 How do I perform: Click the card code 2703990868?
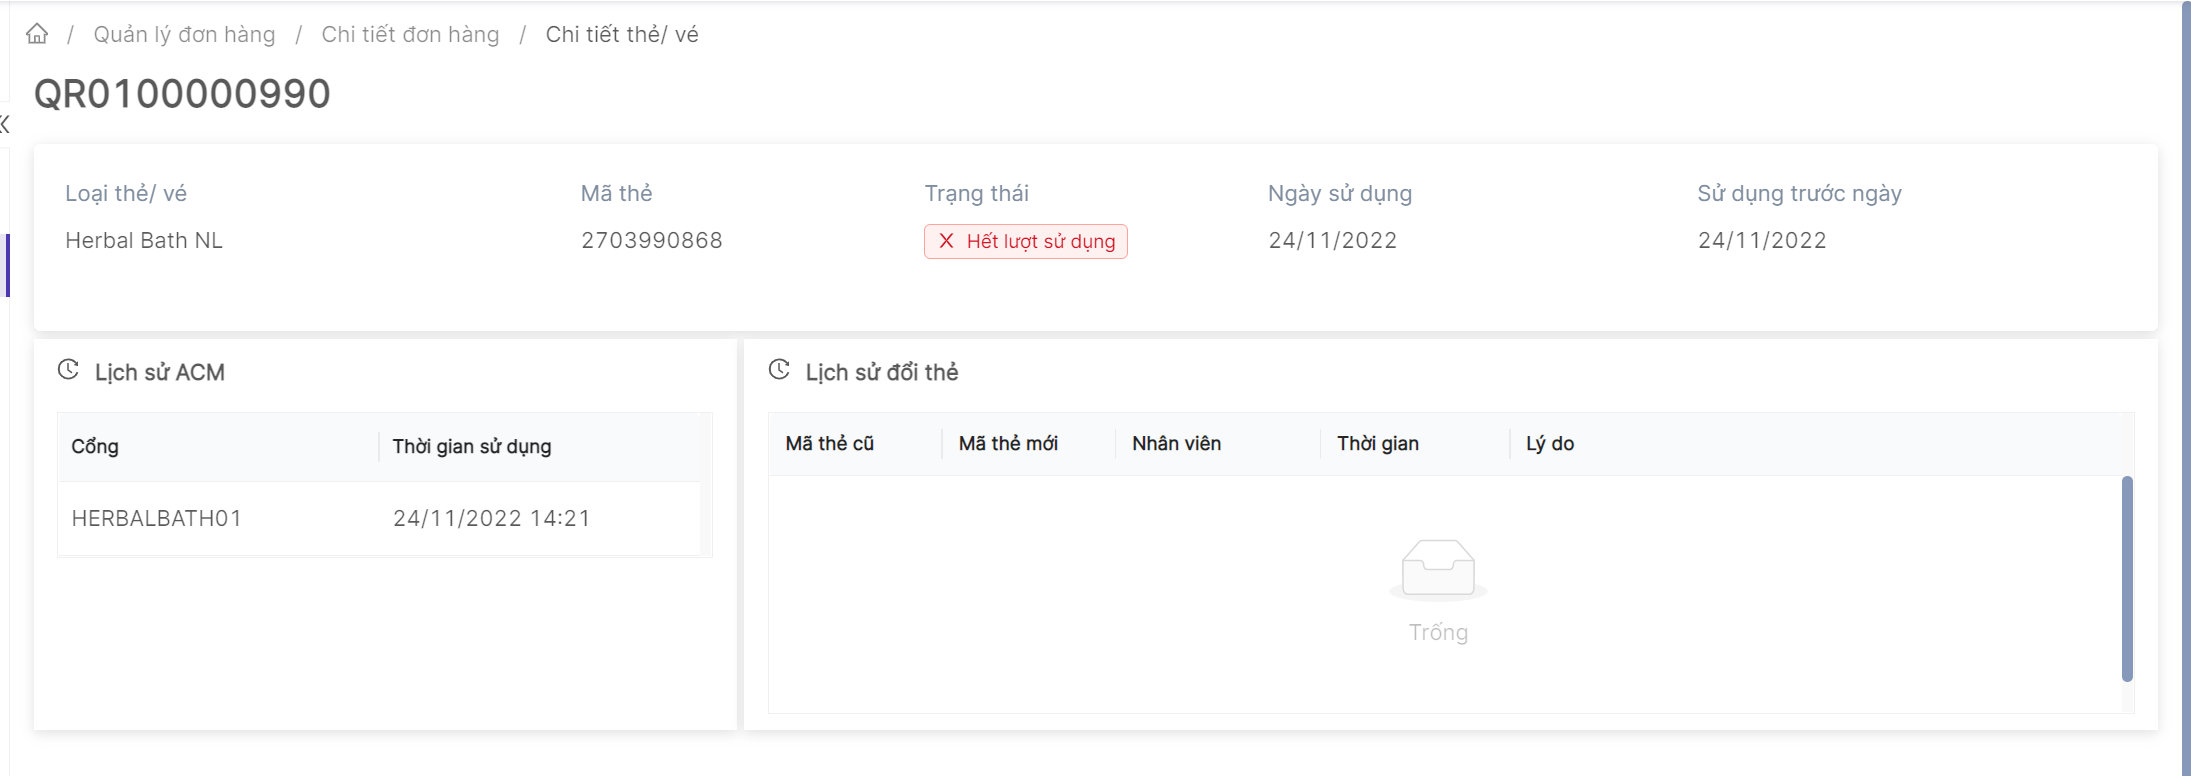click(651, 240)
